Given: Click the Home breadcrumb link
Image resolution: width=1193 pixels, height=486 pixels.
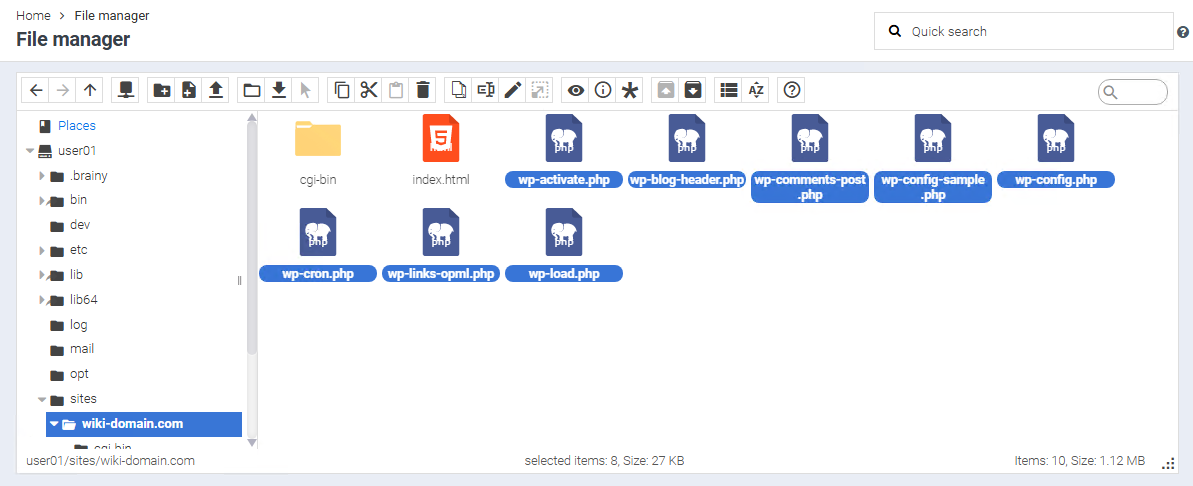Looking at the screenshot, I should (x=33, y=15).
